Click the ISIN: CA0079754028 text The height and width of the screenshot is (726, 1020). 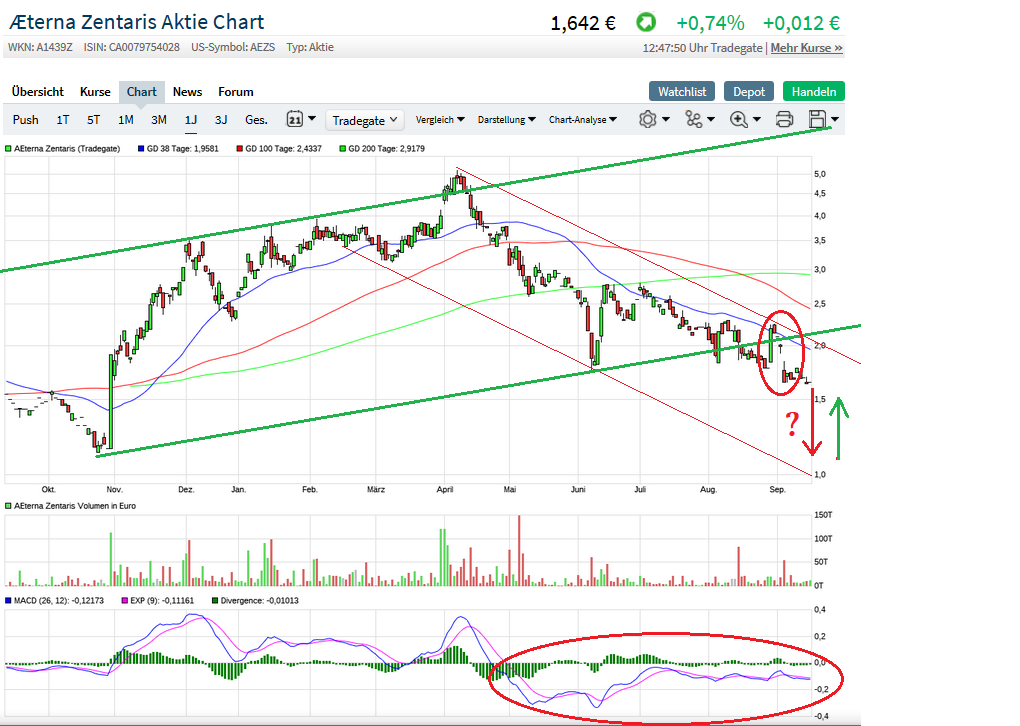point(131,47)
